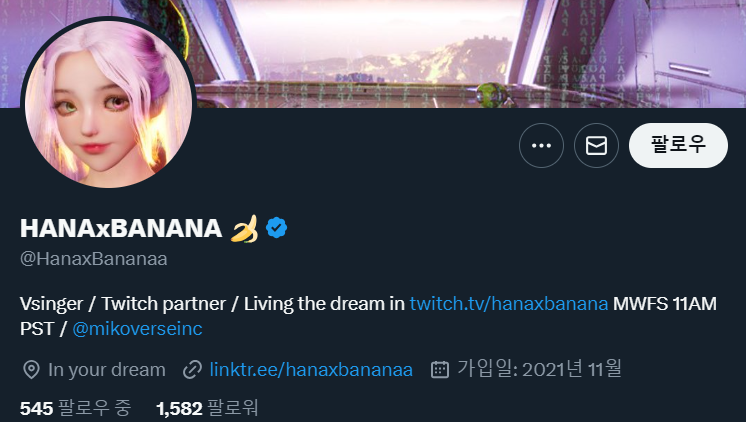Show the 1,582 팔로워 followers list
The image size is (746, 422).
click(x=207, y=408)
